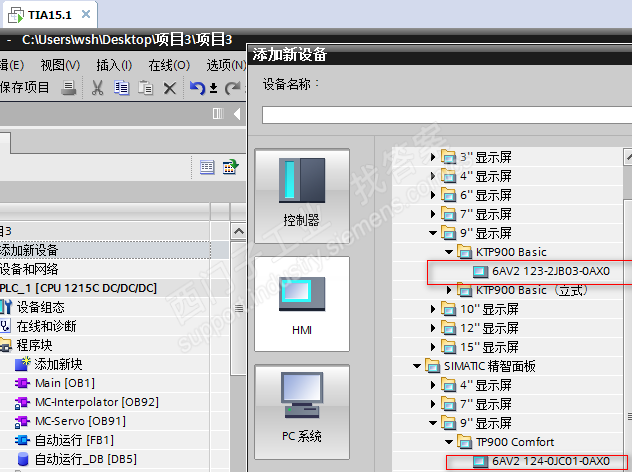The width and height of the screenshot is (632, 472).
Task: Select device 6AV2 123-2JB03-0AX0
Action: (551, 271)
